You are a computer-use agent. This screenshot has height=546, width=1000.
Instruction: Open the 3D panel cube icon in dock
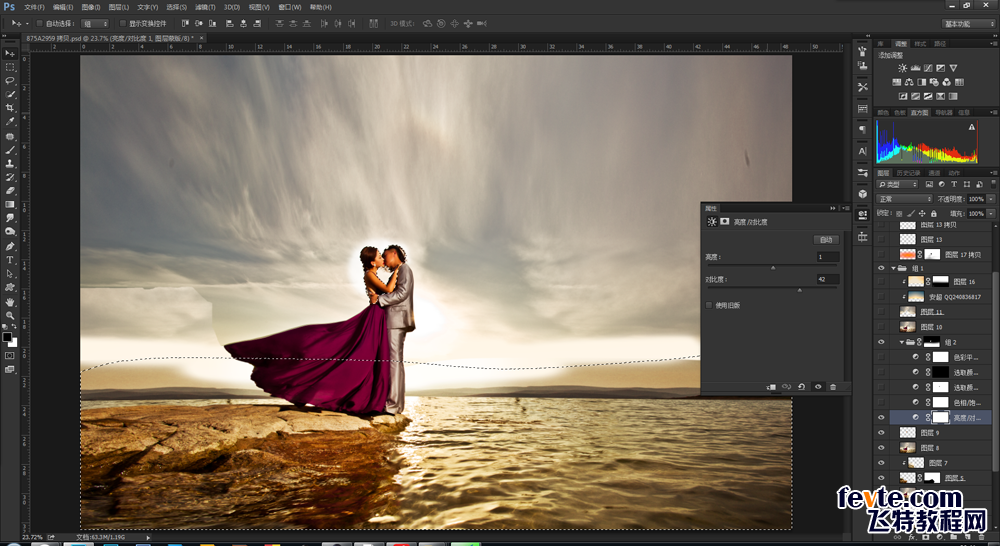[x=862, y=194]
